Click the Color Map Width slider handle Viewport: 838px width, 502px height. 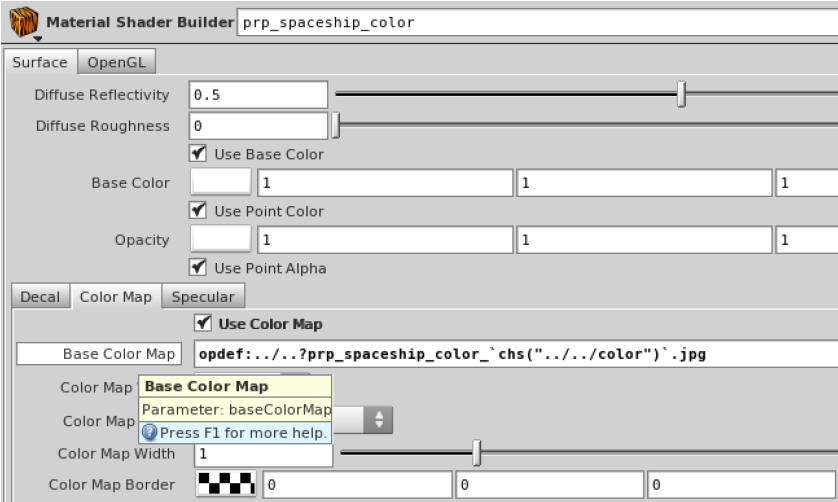[x=476, y=455]
